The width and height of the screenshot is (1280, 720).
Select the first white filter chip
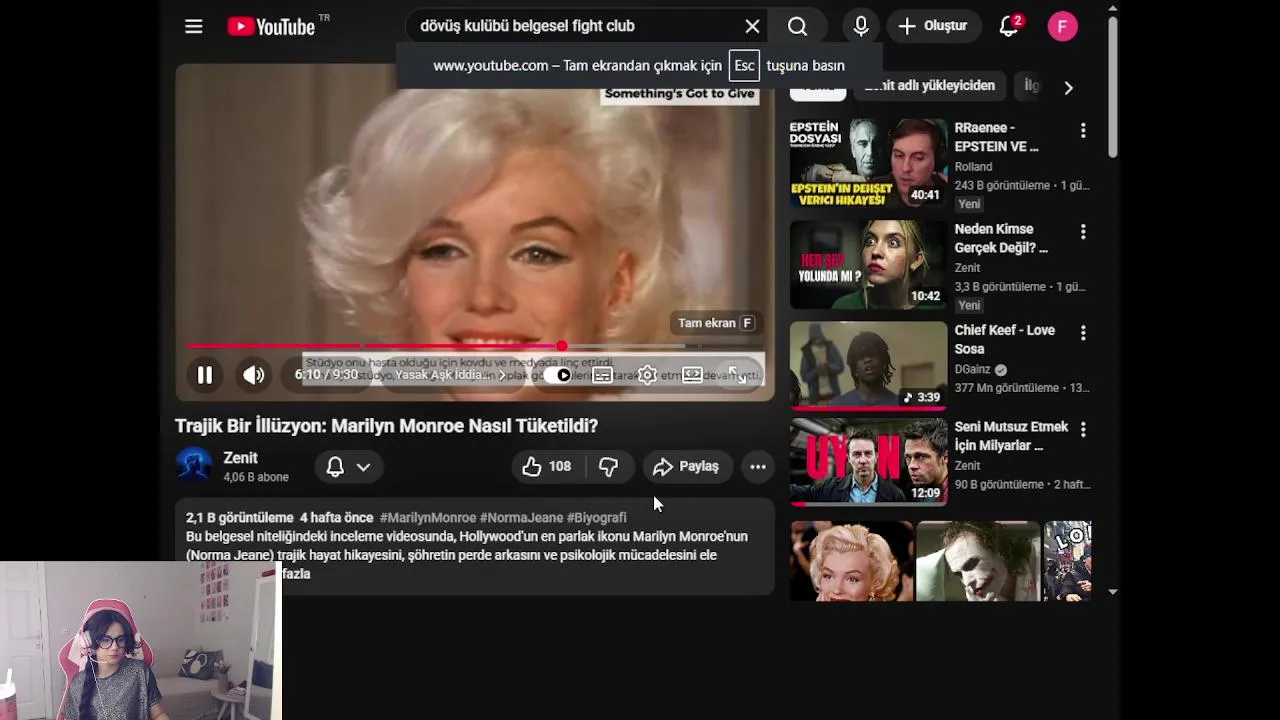(818, 88)
